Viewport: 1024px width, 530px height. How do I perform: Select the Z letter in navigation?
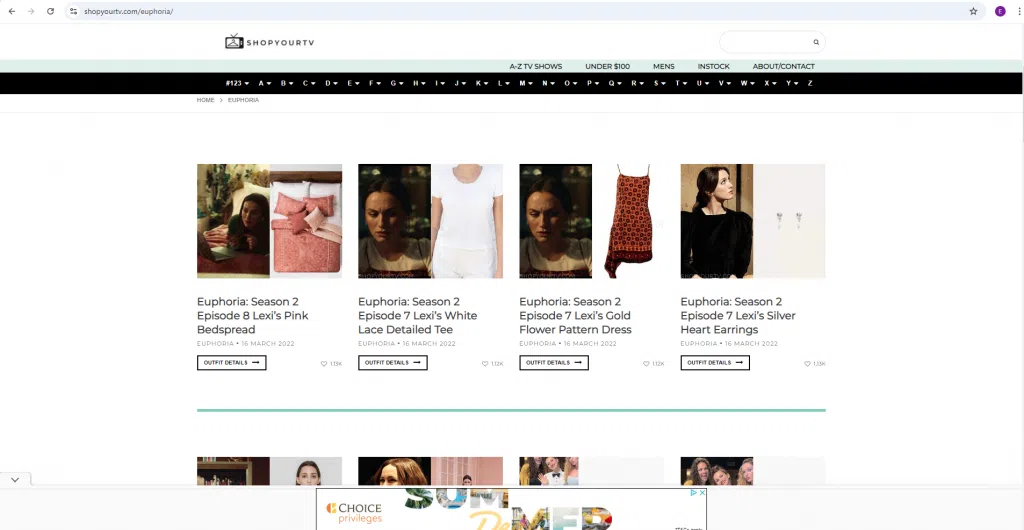[x=810, y=84]
